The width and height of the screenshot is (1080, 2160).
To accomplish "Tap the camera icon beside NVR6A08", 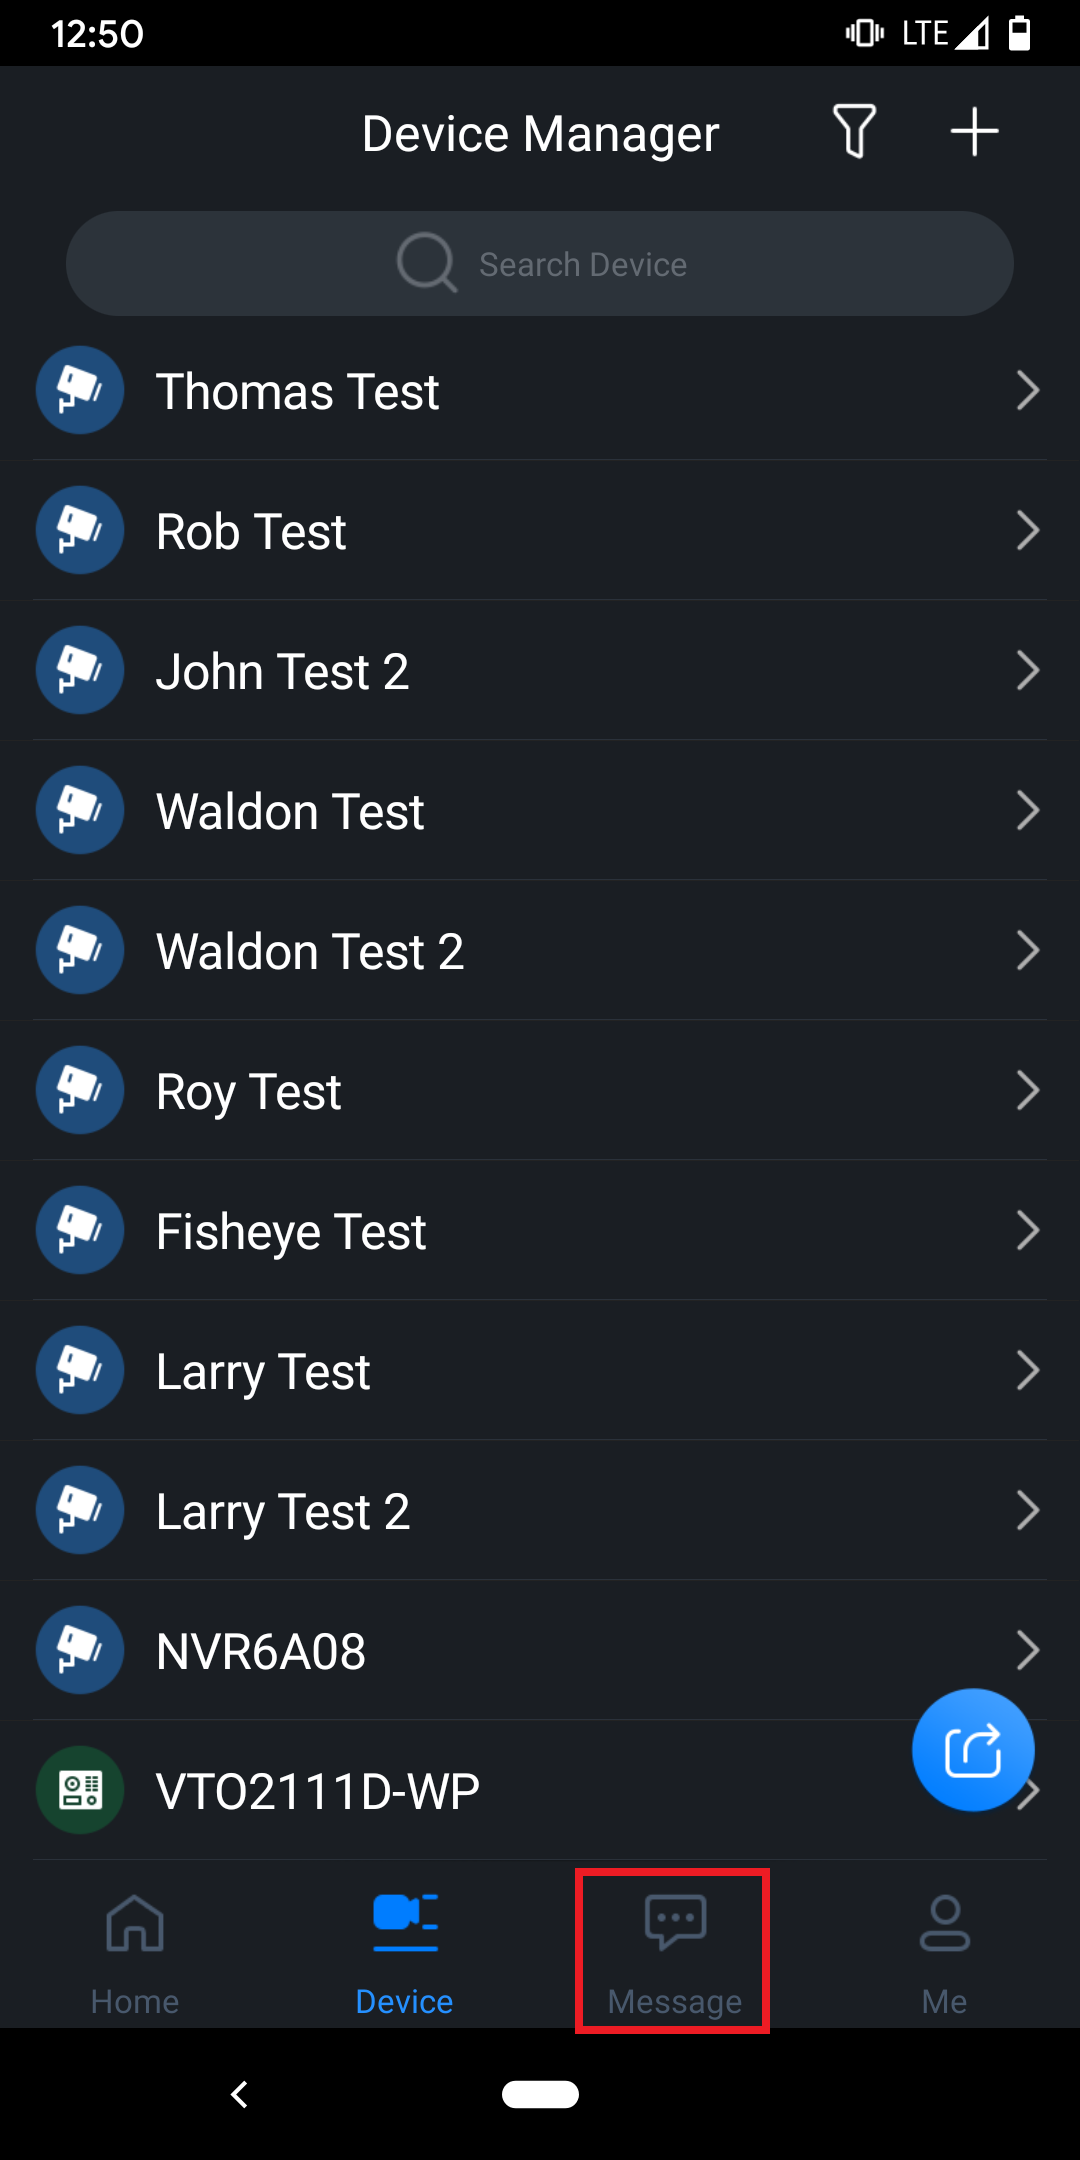I will pos(80,1650).
